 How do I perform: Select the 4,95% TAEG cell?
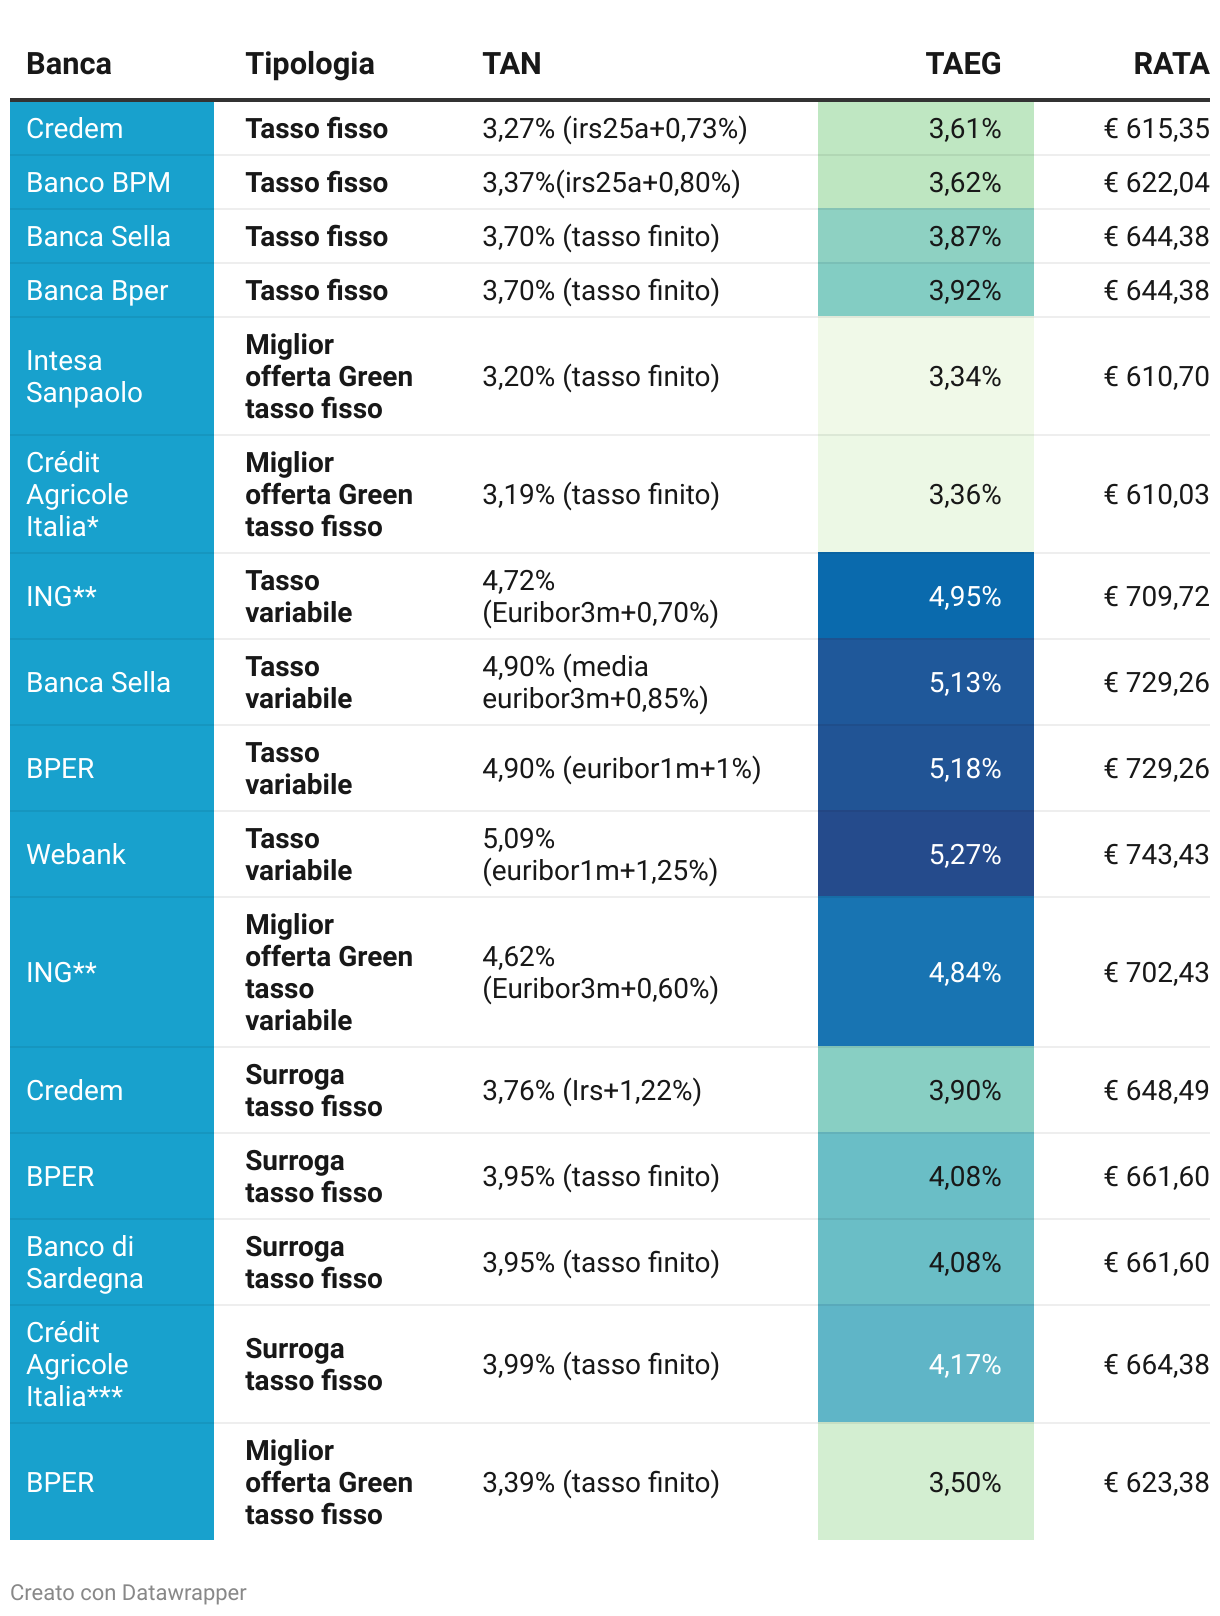pos(926,597)
